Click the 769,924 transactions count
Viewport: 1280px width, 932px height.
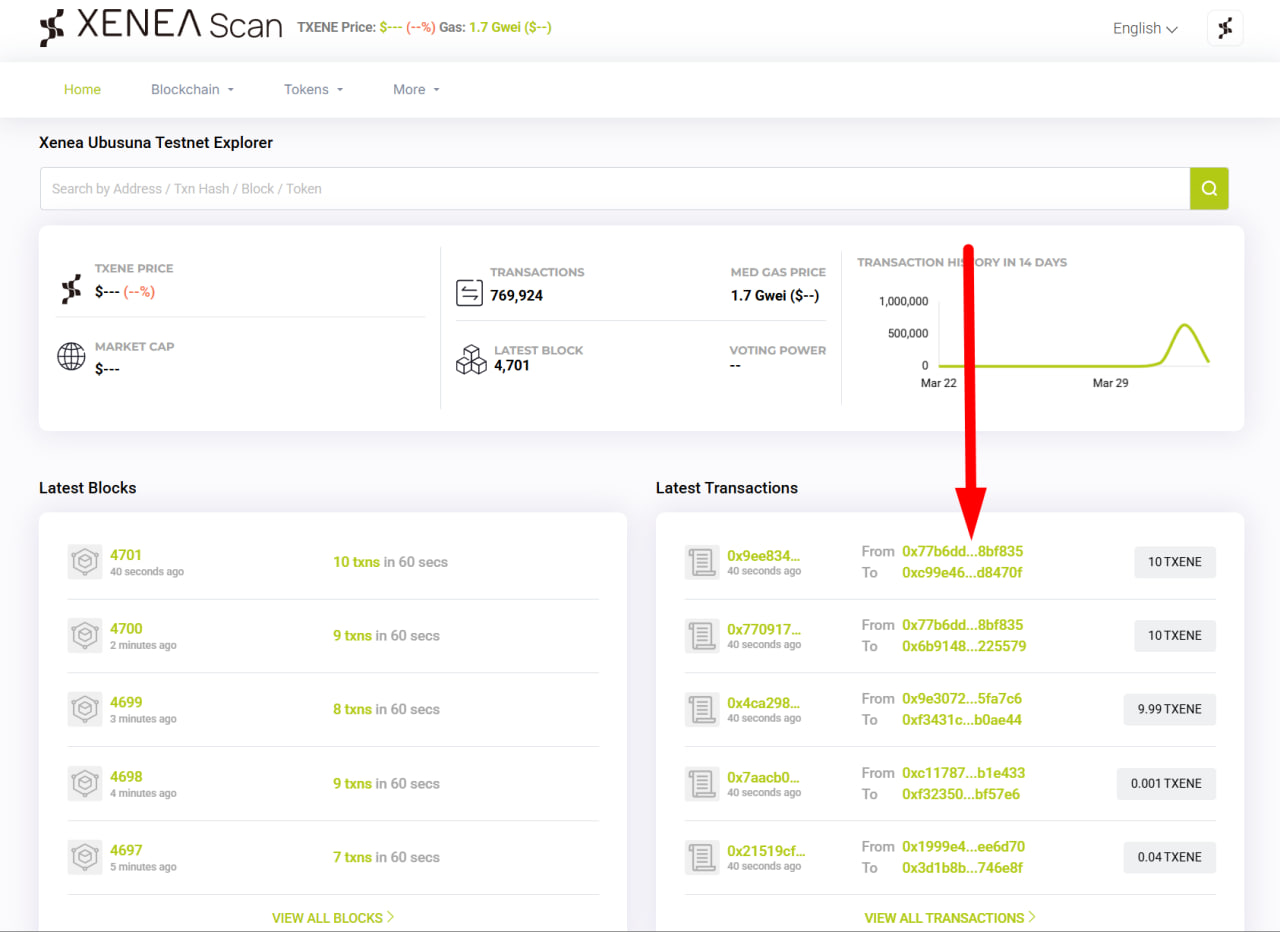click(x=517, y=296)
